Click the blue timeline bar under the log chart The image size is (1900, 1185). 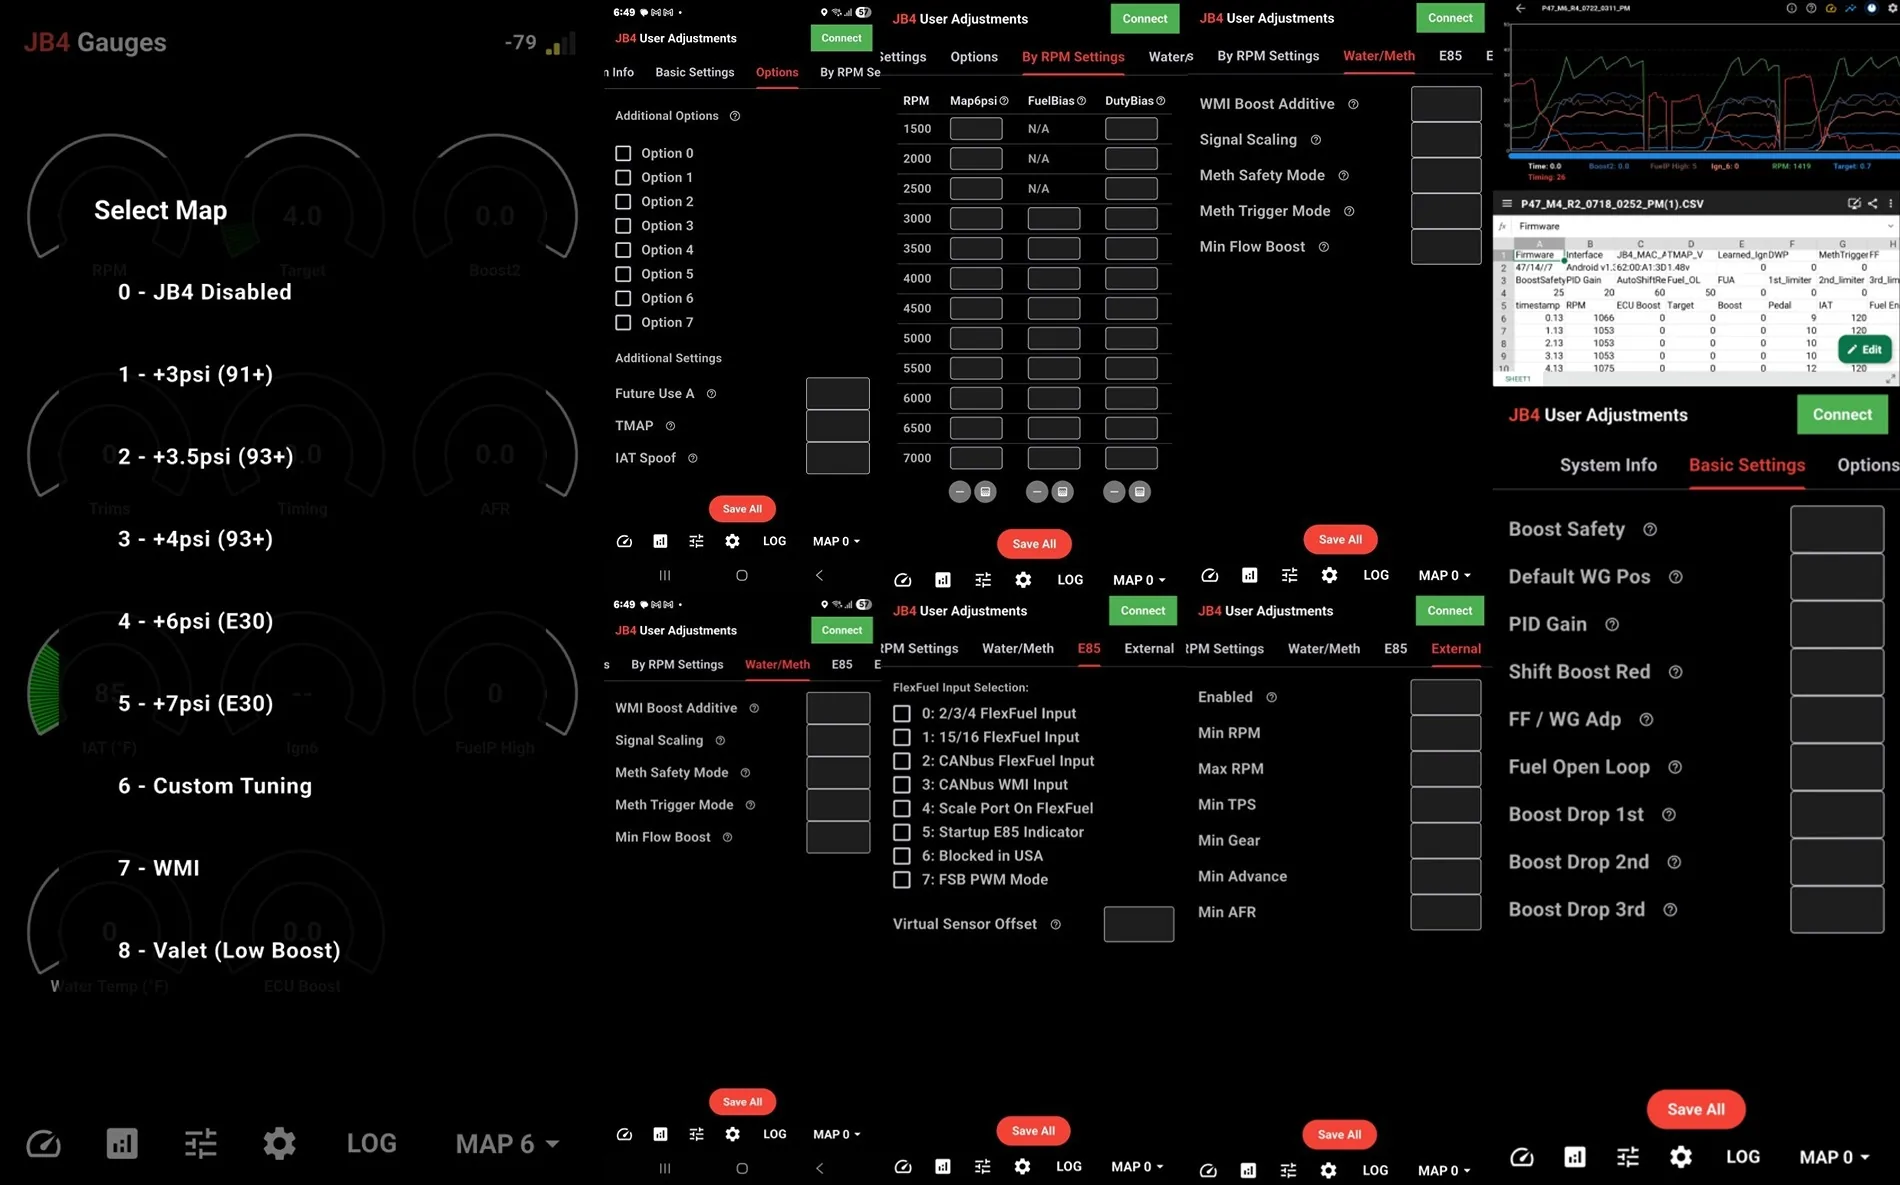click(1704, 155)
